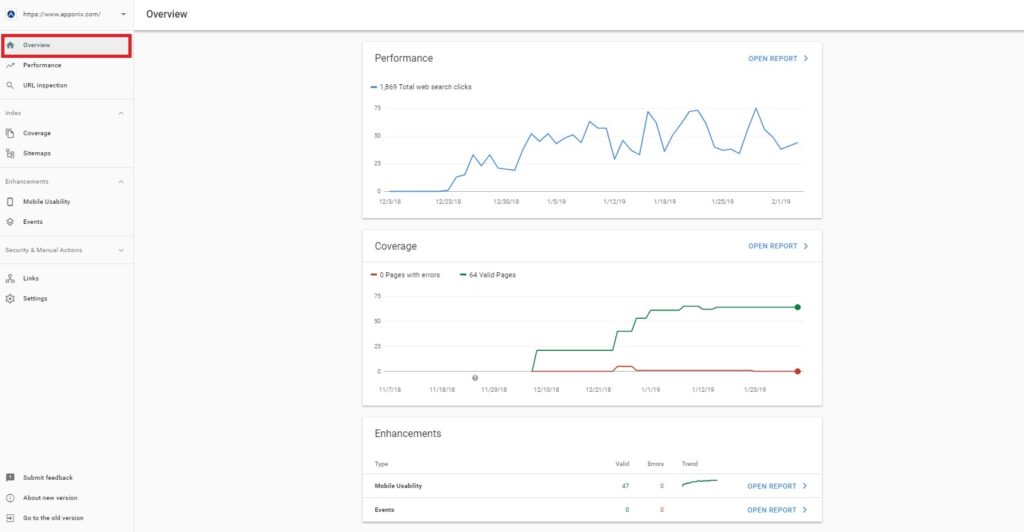Image resolution: width=1024 pixels, height=532 pixels.
Task: Click the Coverage pages icon
Action: click(x=10, y=133)
